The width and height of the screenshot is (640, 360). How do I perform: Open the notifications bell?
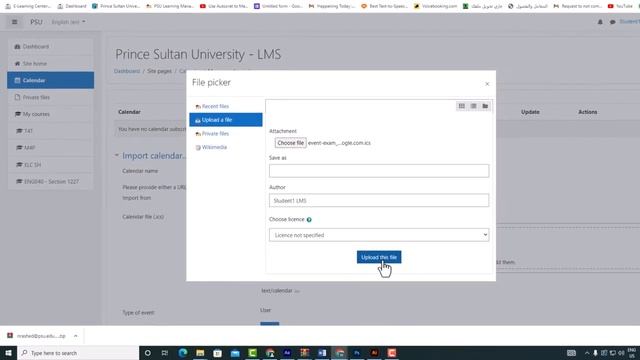[600, 22]
